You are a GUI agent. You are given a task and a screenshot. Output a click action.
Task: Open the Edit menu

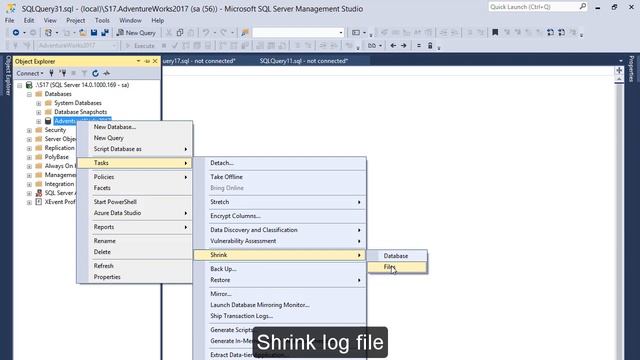[x=29, y=20]
